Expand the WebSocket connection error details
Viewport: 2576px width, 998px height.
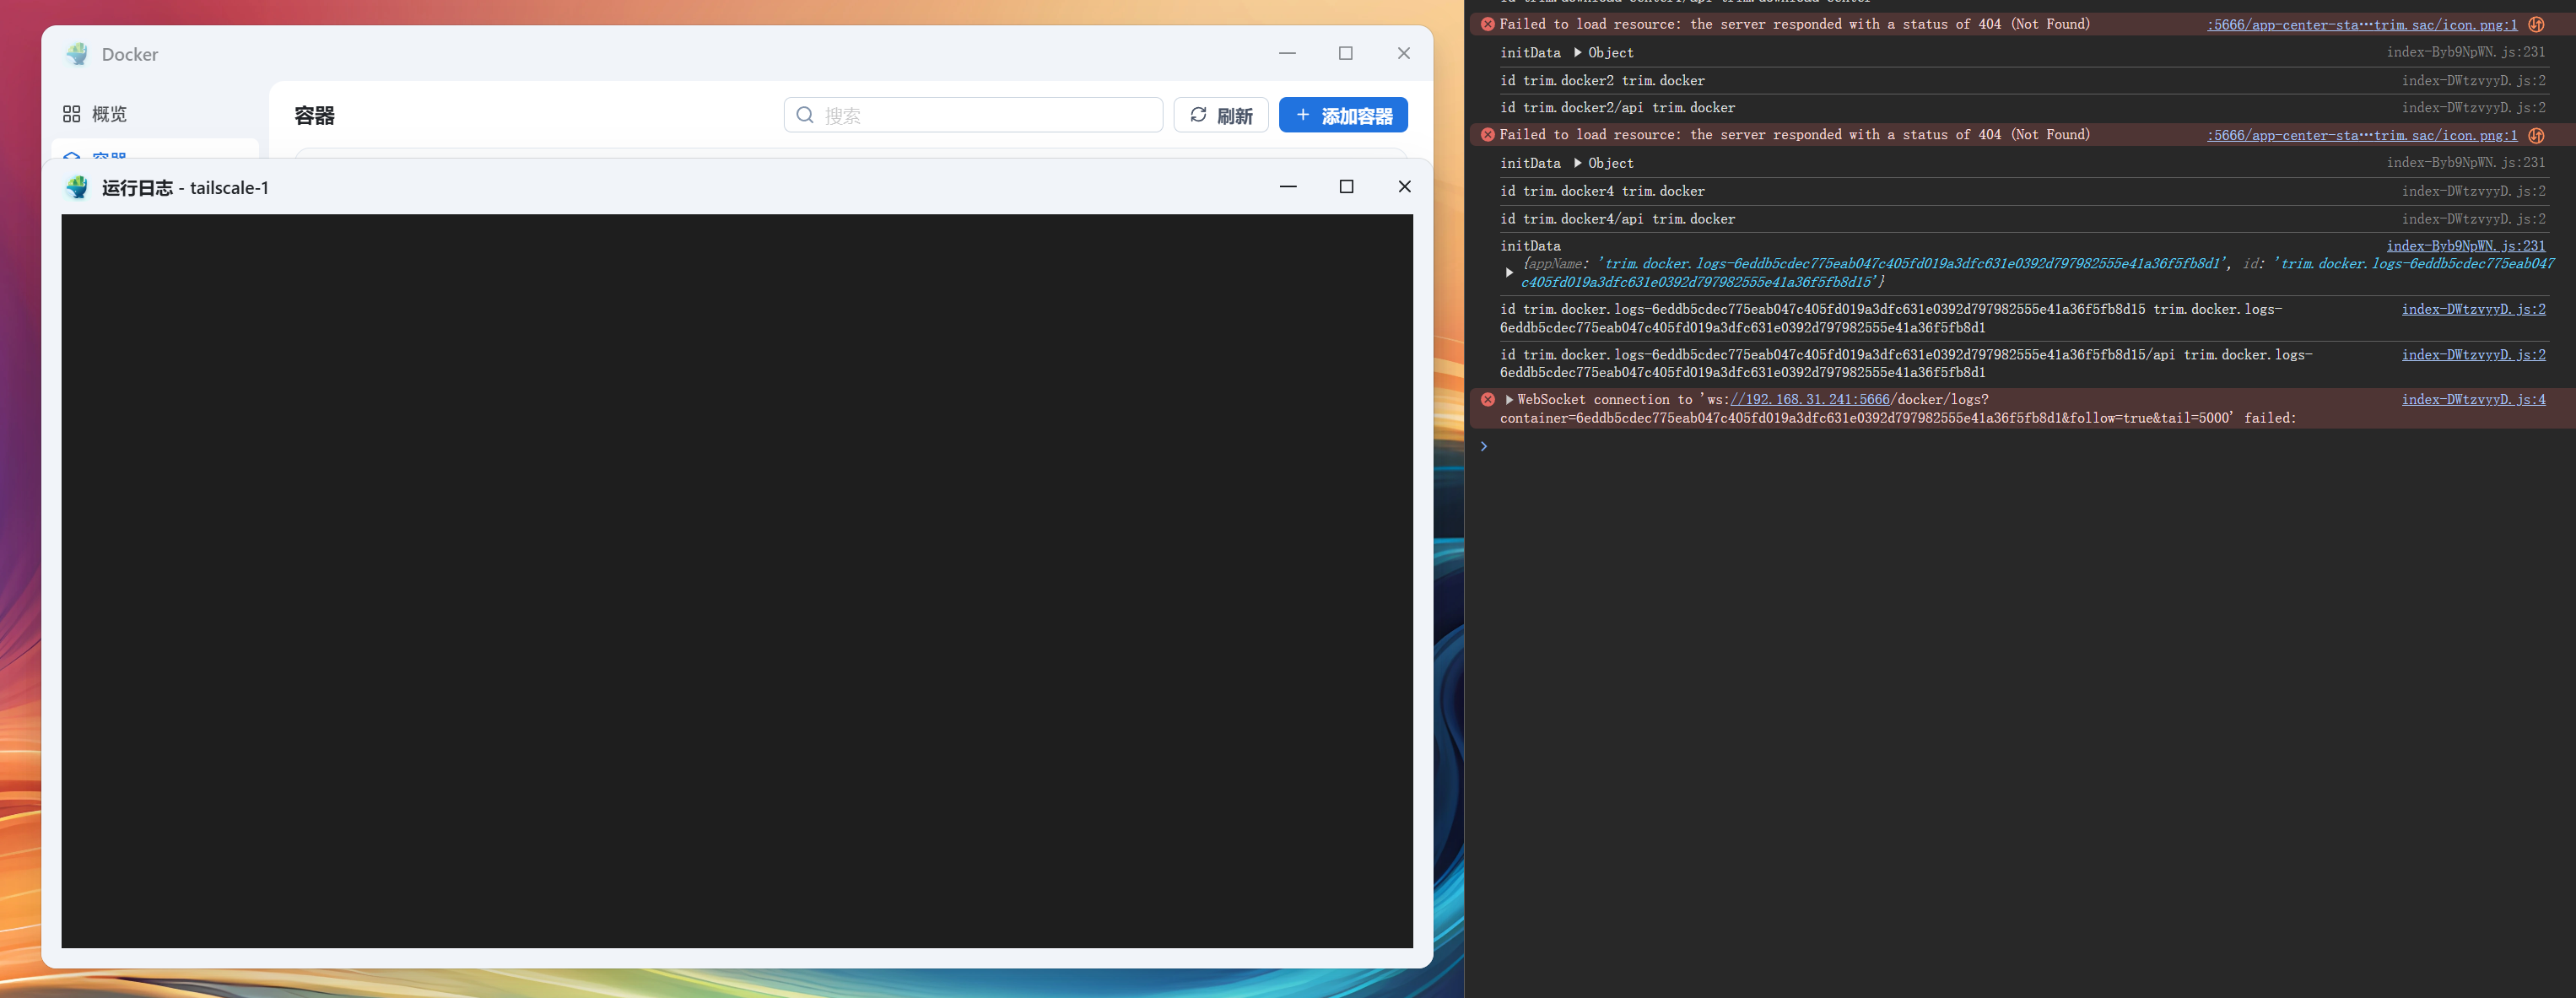1509,399
